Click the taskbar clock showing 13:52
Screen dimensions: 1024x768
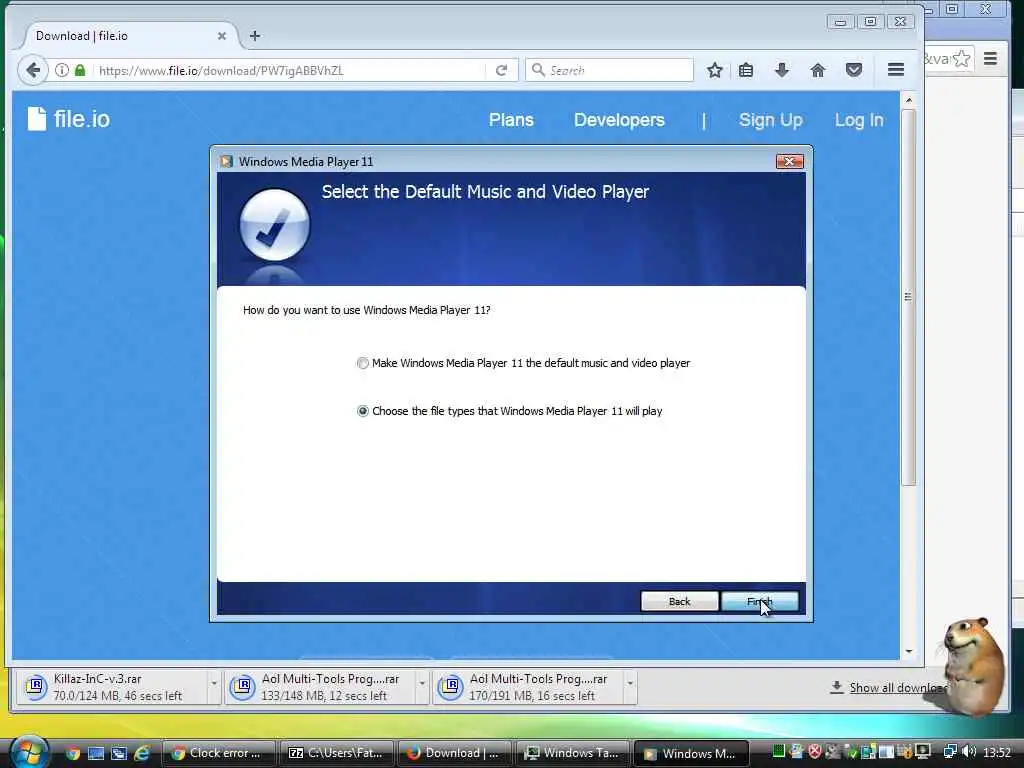(997, 752)
